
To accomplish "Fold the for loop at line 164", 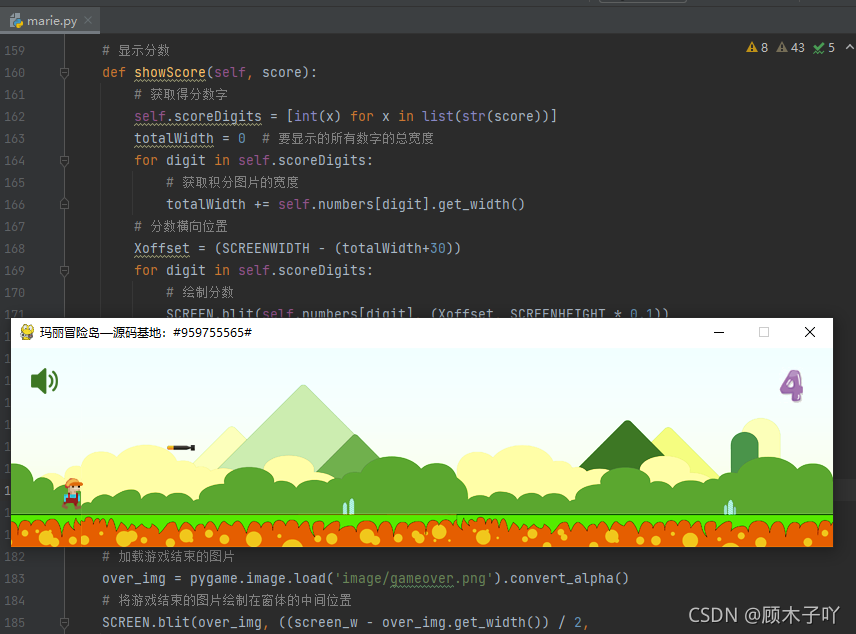I will (x=64, y=161).
